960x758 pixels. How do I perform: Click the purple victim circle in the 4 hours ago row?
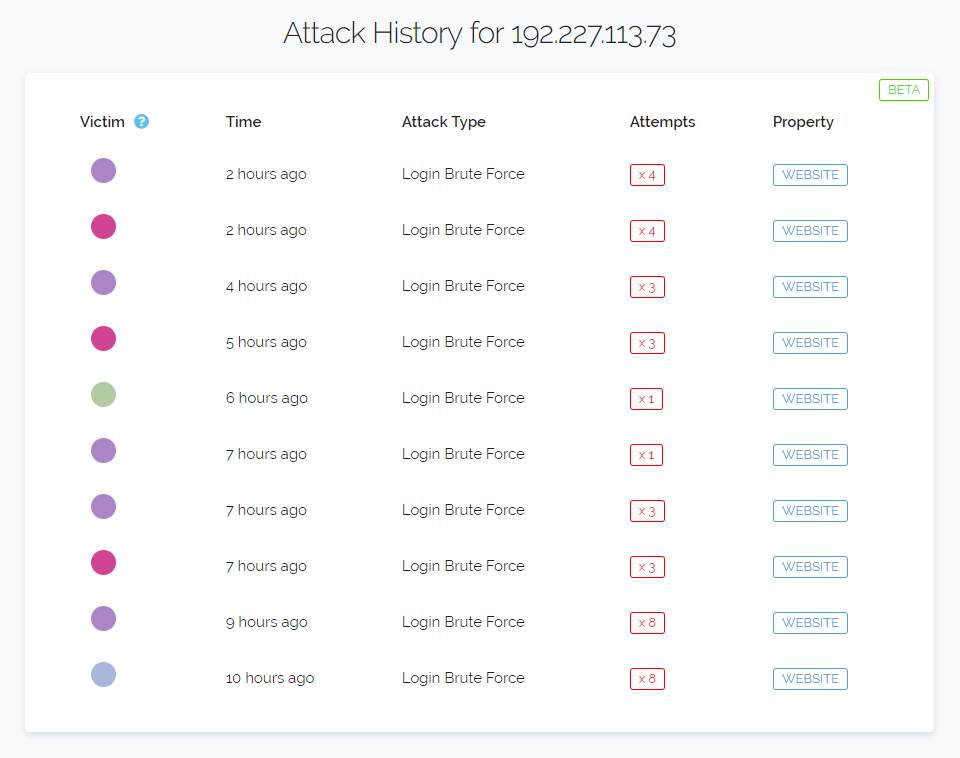[103, 283]
